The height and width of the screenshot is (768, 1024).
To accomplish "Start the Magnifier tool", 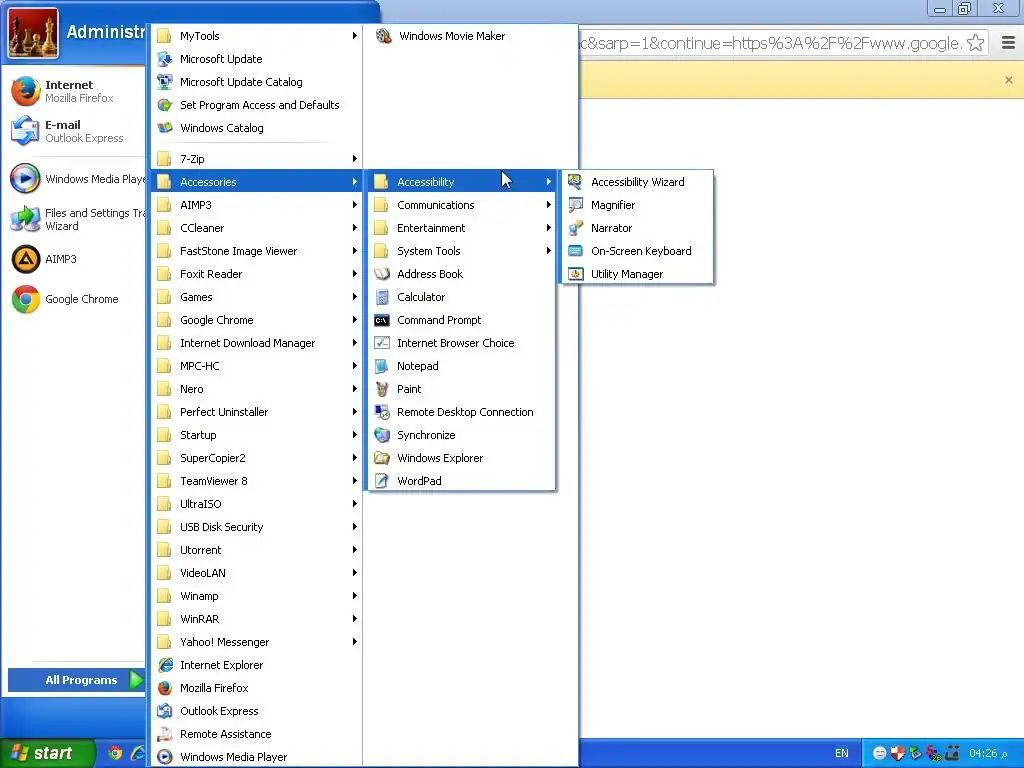I will click(x=637, y=205).
